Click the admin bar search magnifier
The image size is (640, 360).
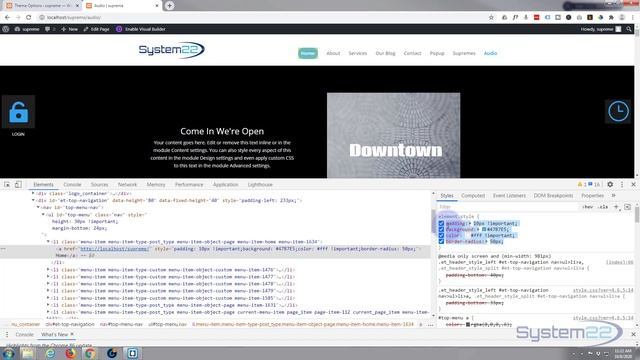[x=629, y=29]
